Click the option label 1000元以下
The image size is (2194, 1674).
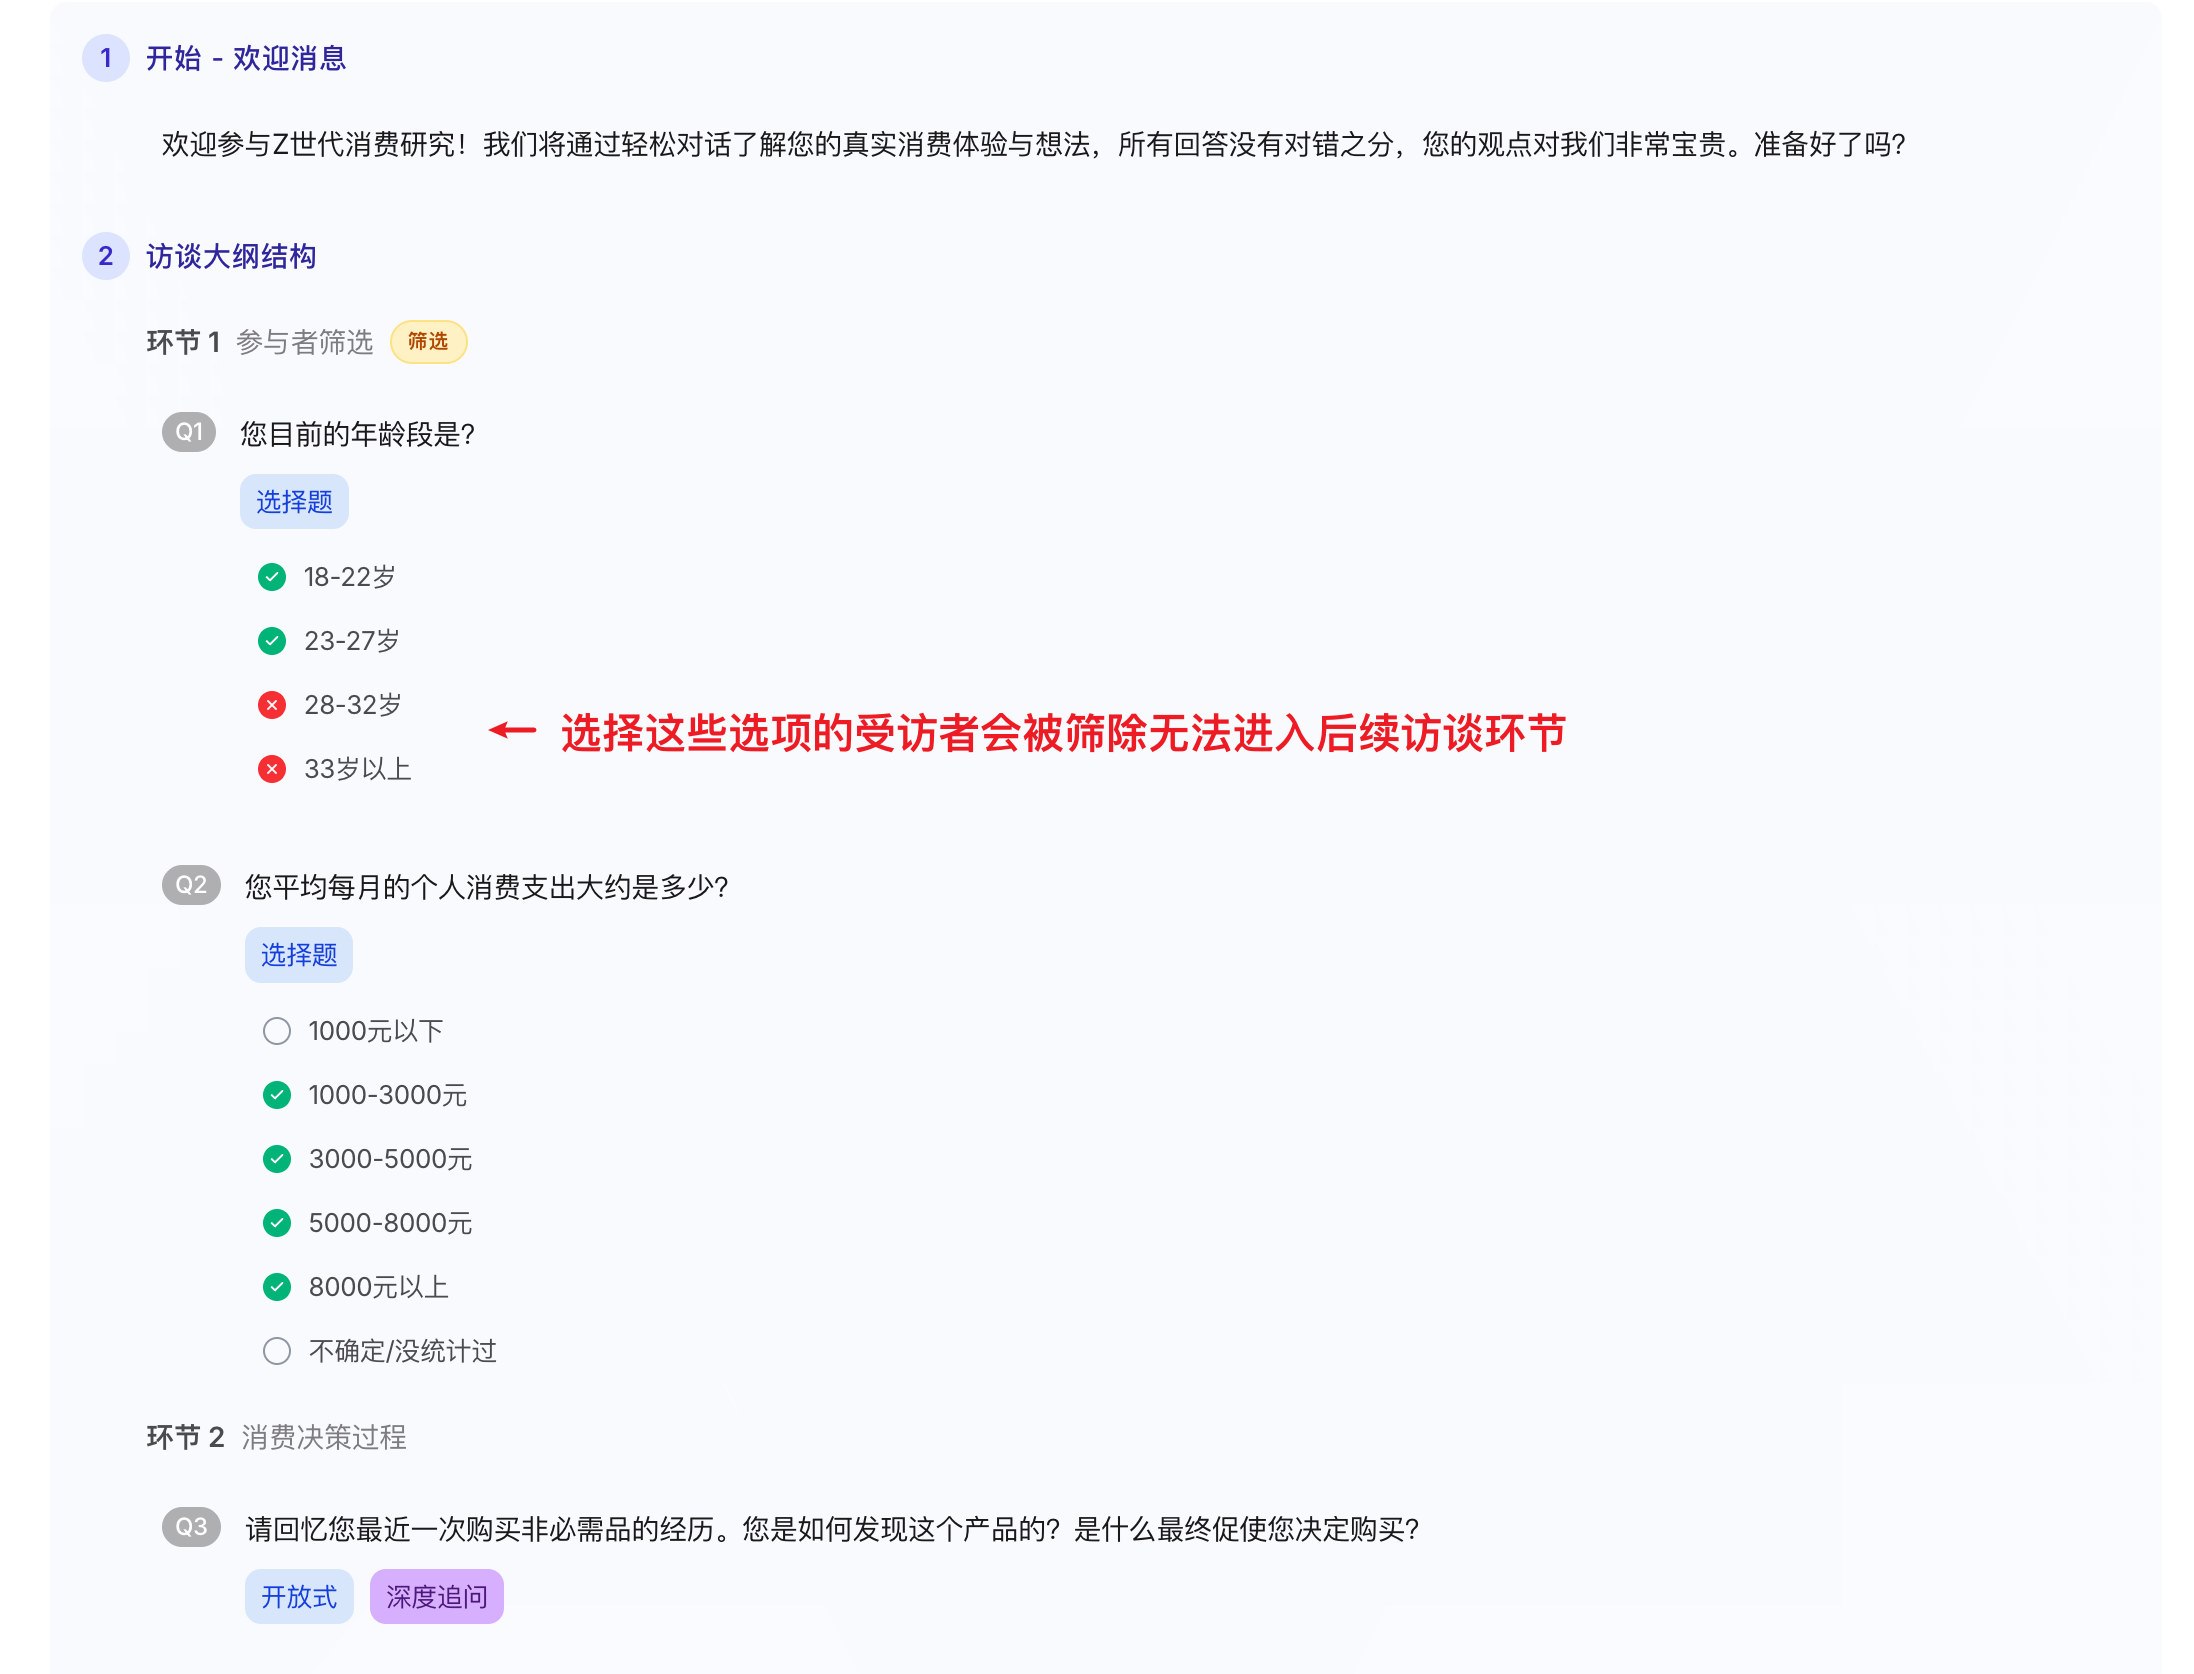[x=376, y=1031]
